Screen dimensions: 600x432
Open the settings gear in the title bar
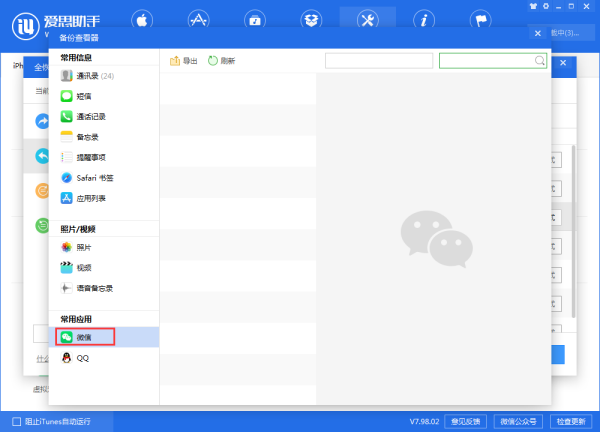pos(546,6)
